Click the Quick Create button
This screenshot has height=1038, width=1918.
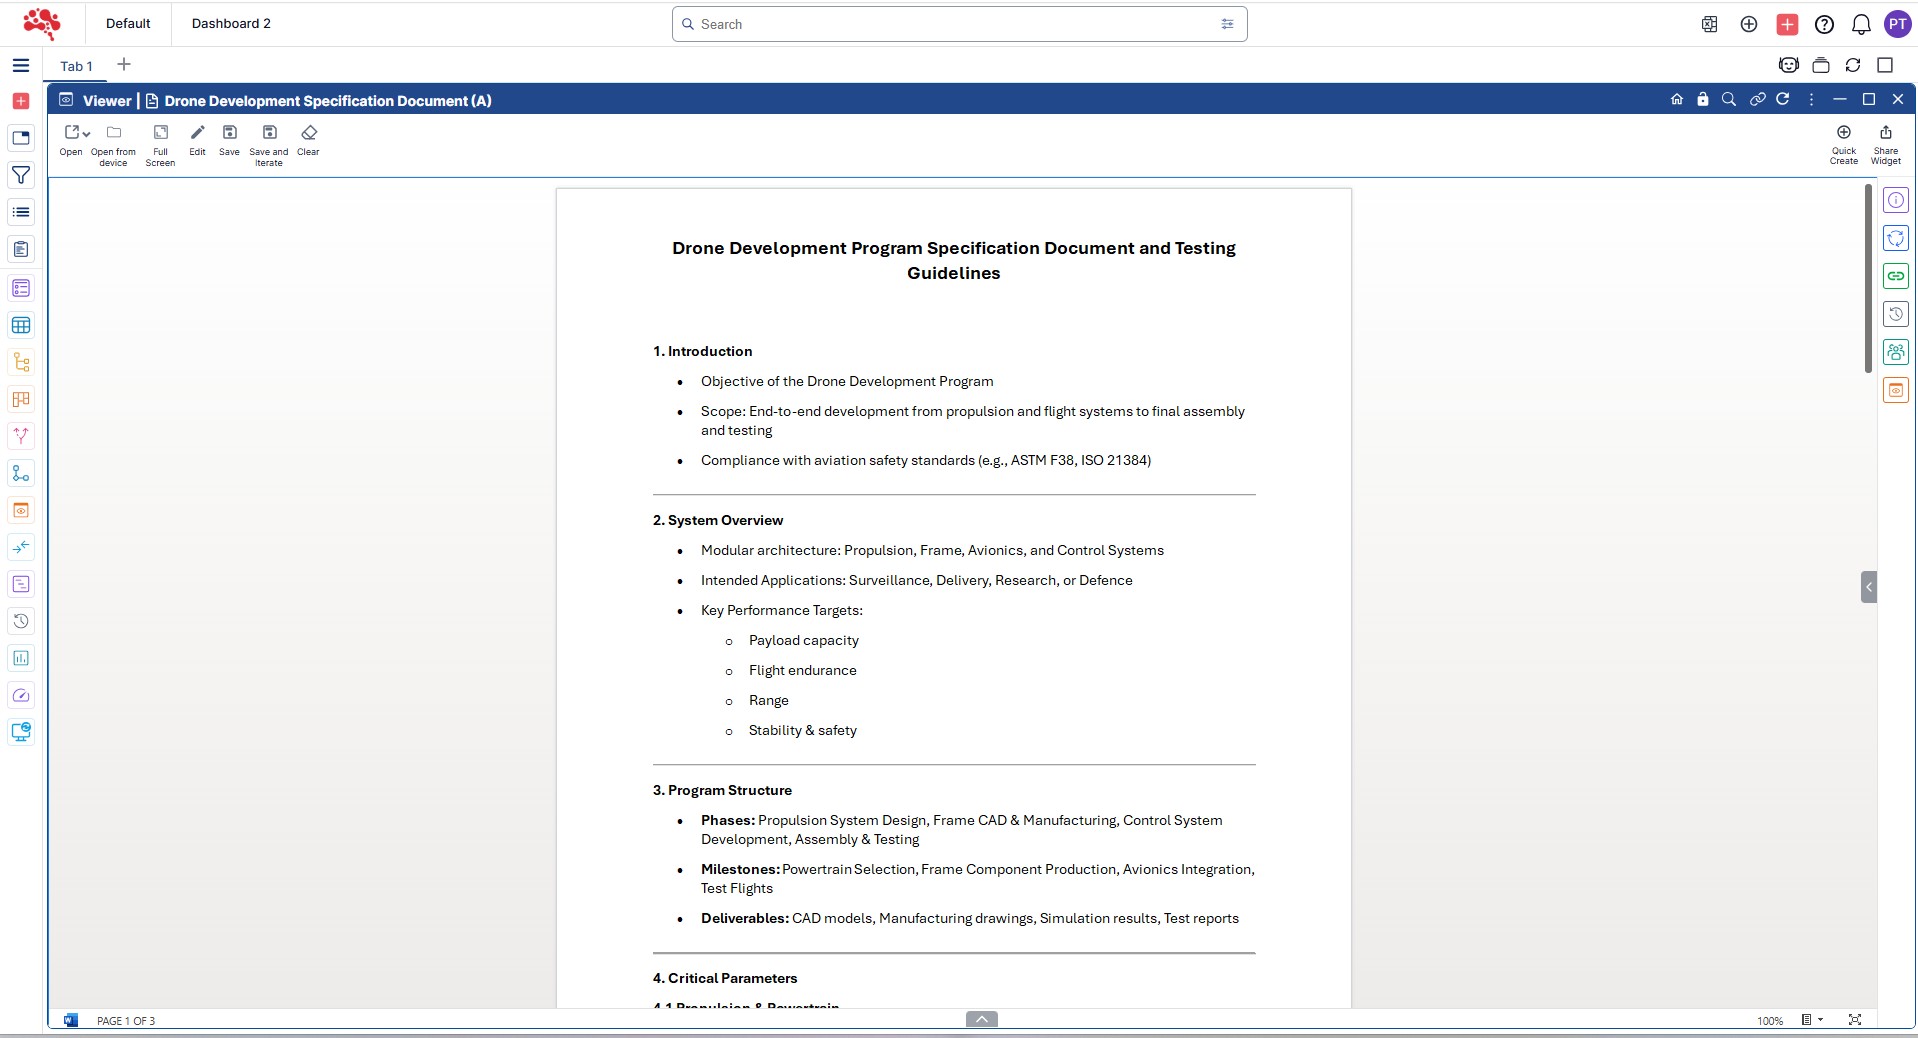1843,133
